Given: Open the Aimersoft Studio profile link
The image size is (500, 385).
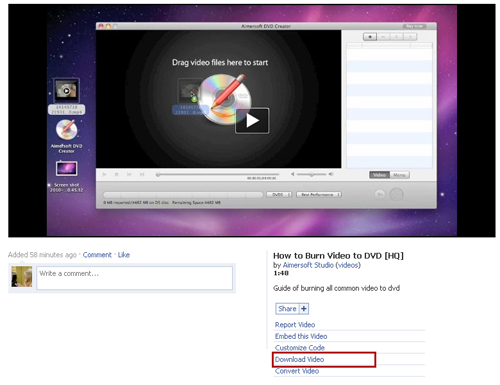Looking at the screenshot, I should click(x=308, y=265).
